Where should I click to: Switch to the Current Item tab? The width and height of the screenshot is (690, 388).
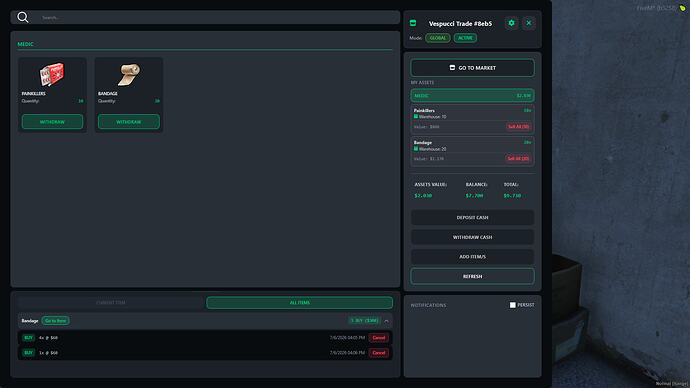tap(111, 303)
